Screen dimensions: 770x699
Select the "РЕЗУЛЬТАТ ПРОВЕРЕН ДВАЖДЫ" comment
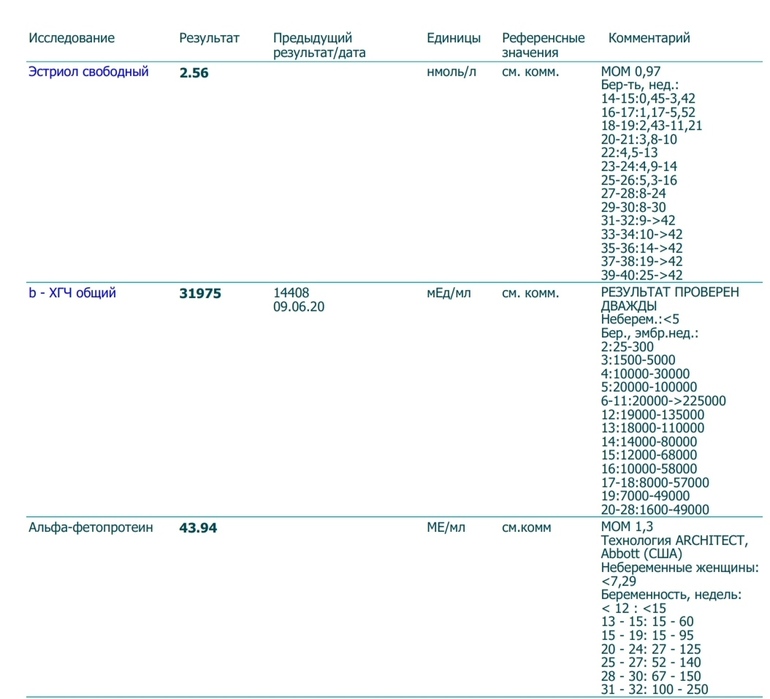tap(669, 299)
